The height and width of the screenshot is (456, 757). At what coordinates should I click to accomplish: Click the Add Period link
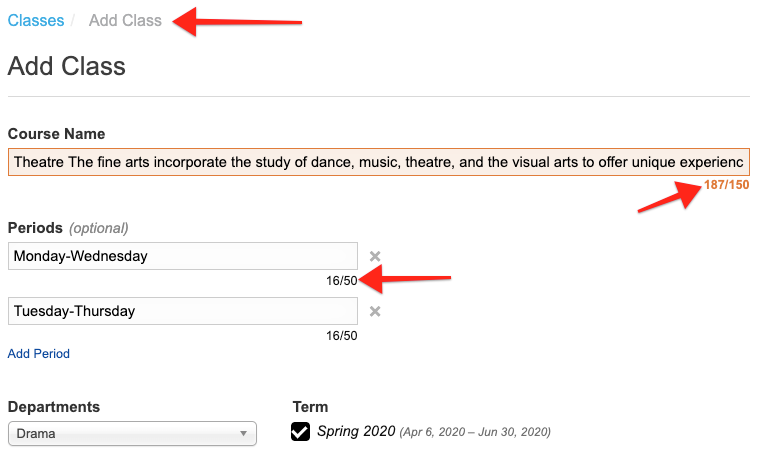pyautogui.click(x=38, y=354)
